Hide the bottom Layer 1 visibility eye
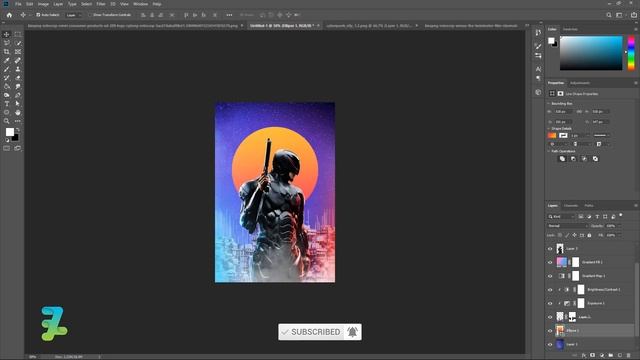Viewport: 640px width, 360px height. 550,344
